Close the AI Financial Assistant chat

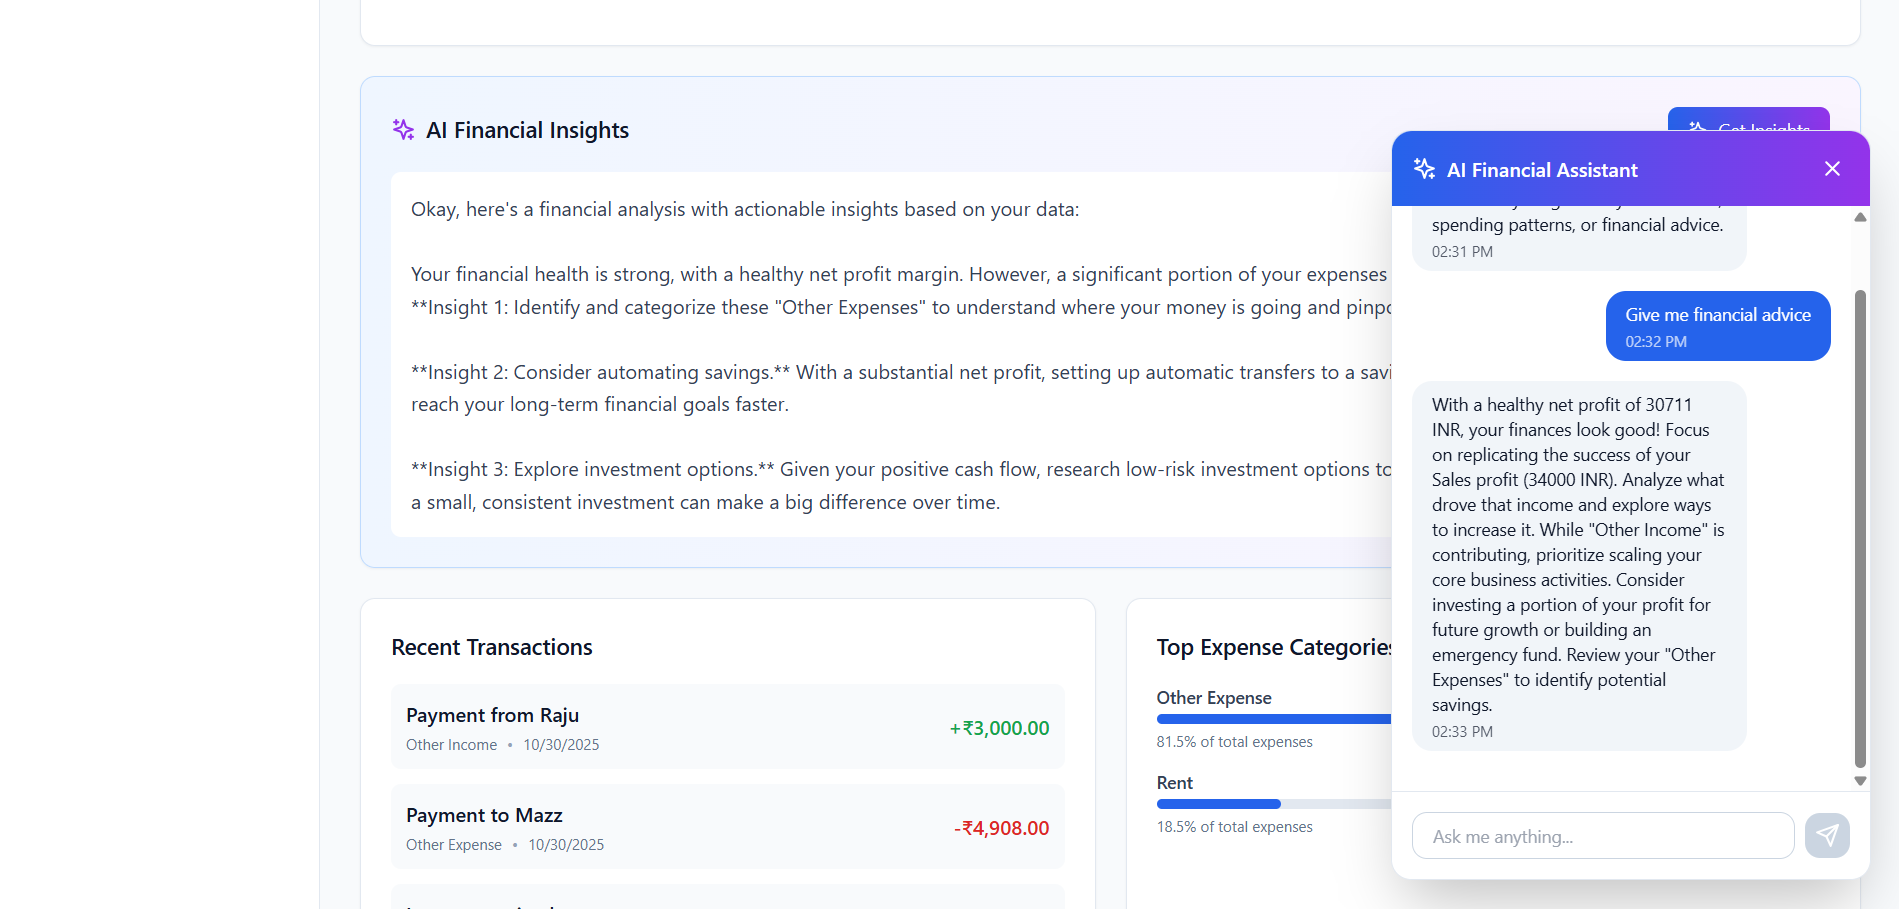pyautogui.click(x=1832, y=169)
